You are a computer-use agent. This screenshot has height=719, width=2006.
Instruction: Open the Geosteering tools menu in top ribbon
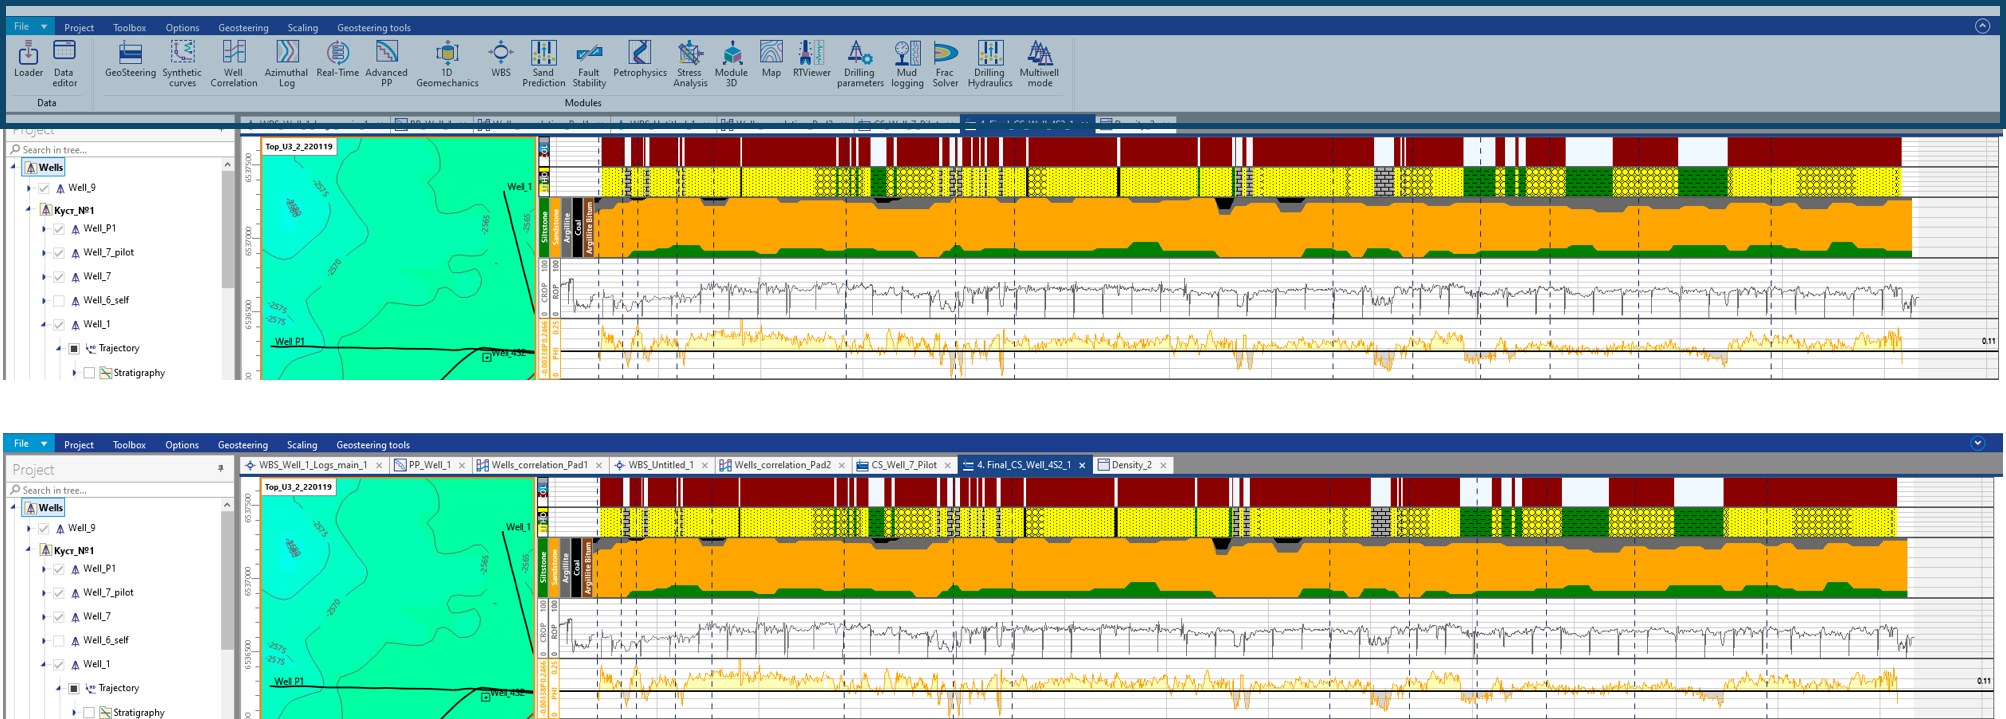point(374,28)
